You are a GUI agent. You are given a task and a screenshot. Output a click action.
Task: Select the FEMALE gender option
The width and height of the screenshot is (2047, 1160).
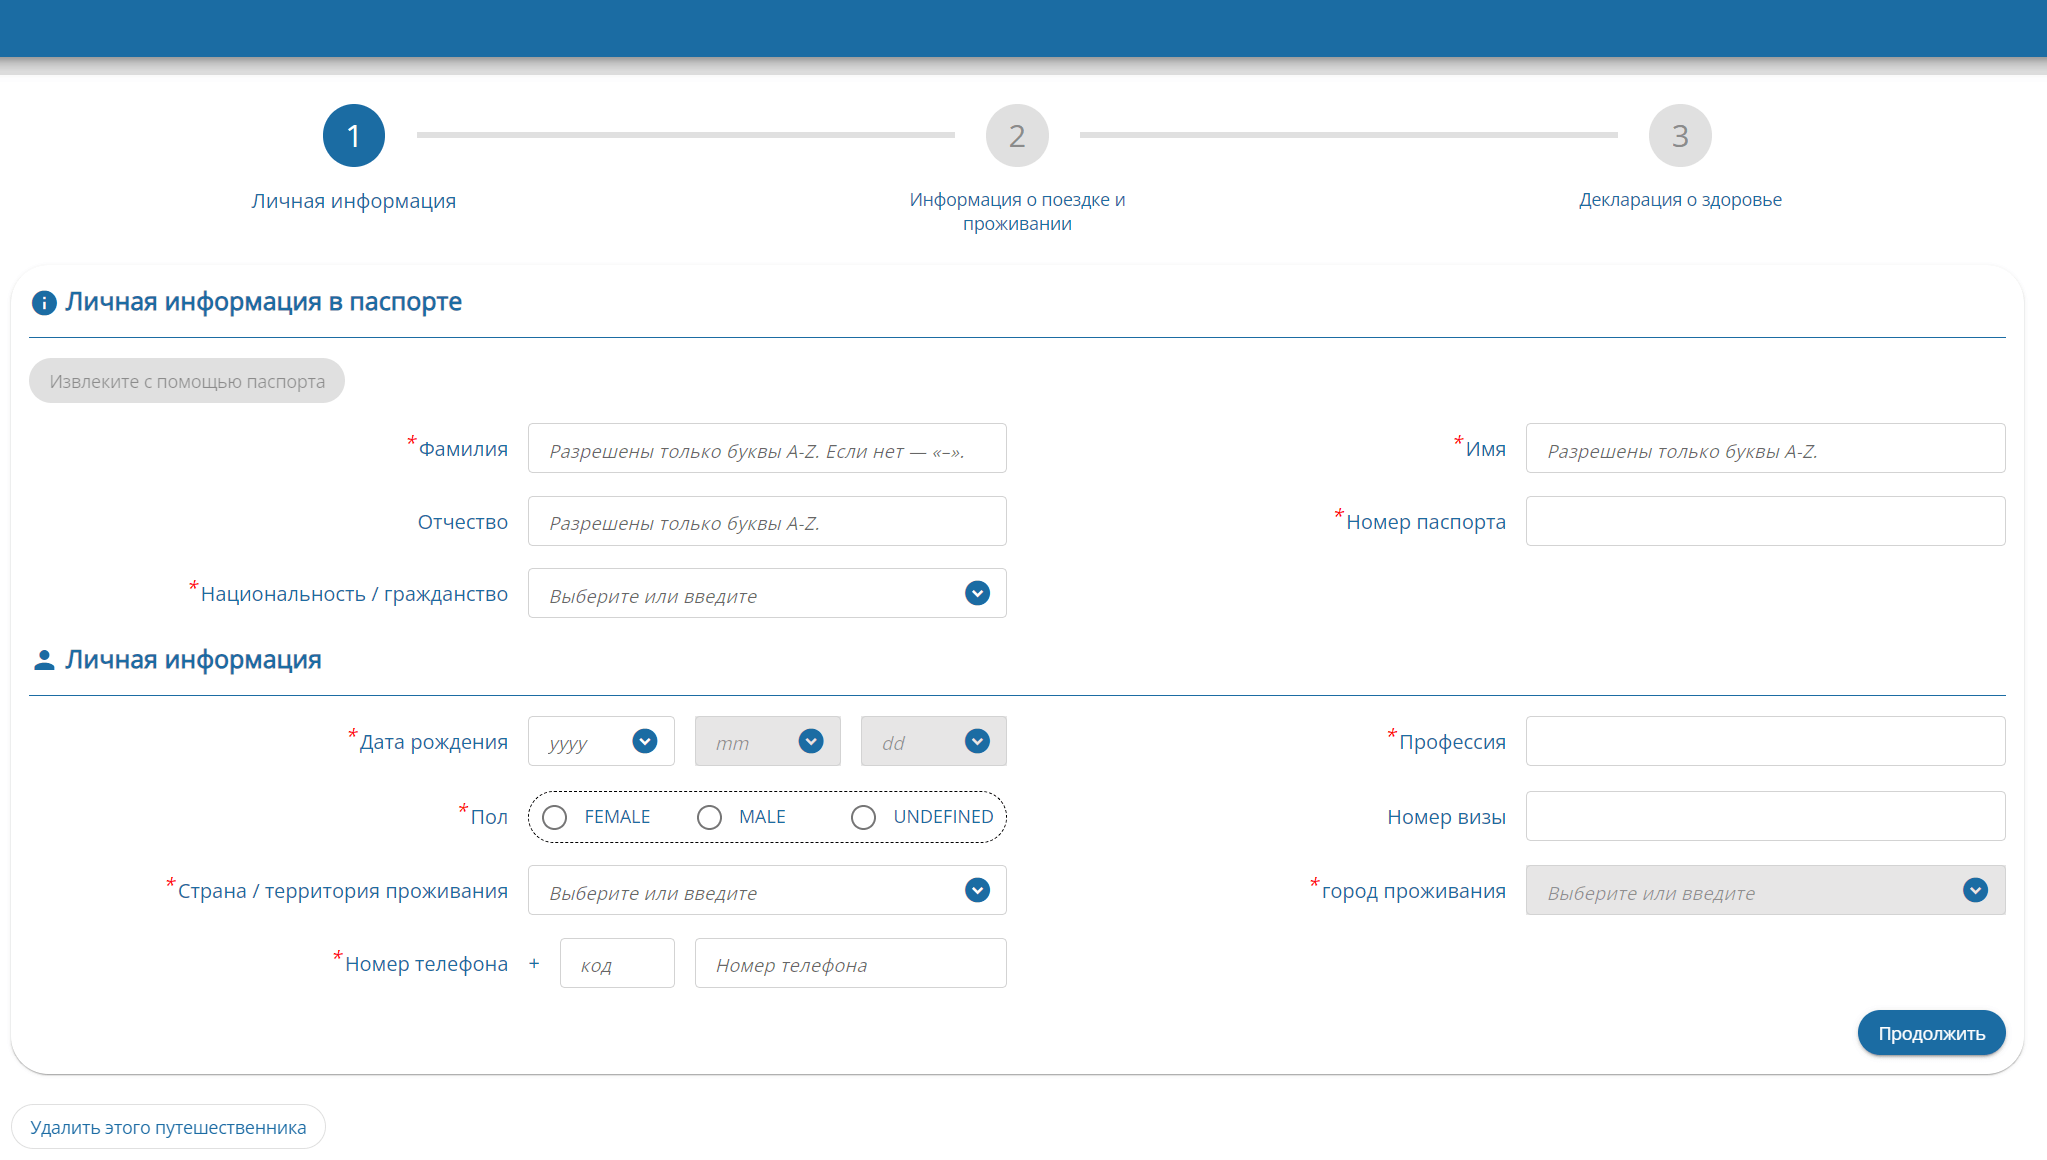click(555, 817)
